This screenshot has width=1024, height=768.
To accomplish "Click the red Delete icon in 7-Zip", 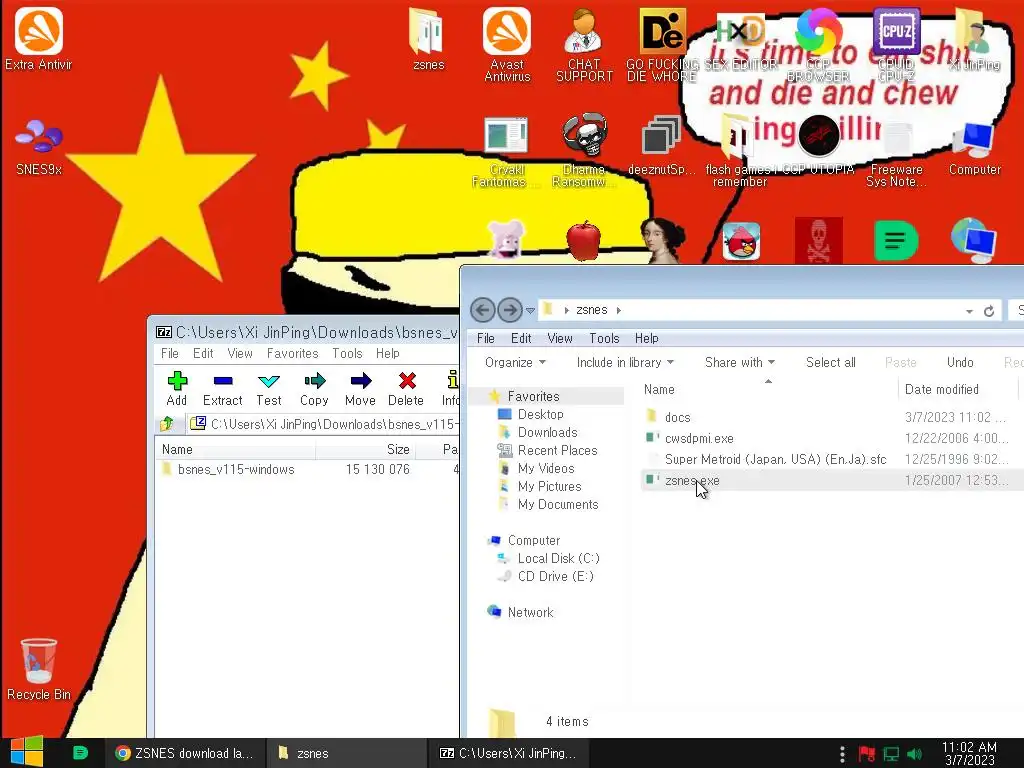I will [406, 389].
